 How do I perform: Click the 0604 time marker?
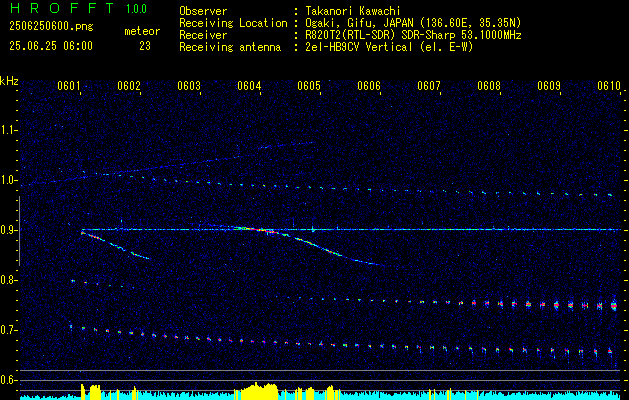coord(249,85)
